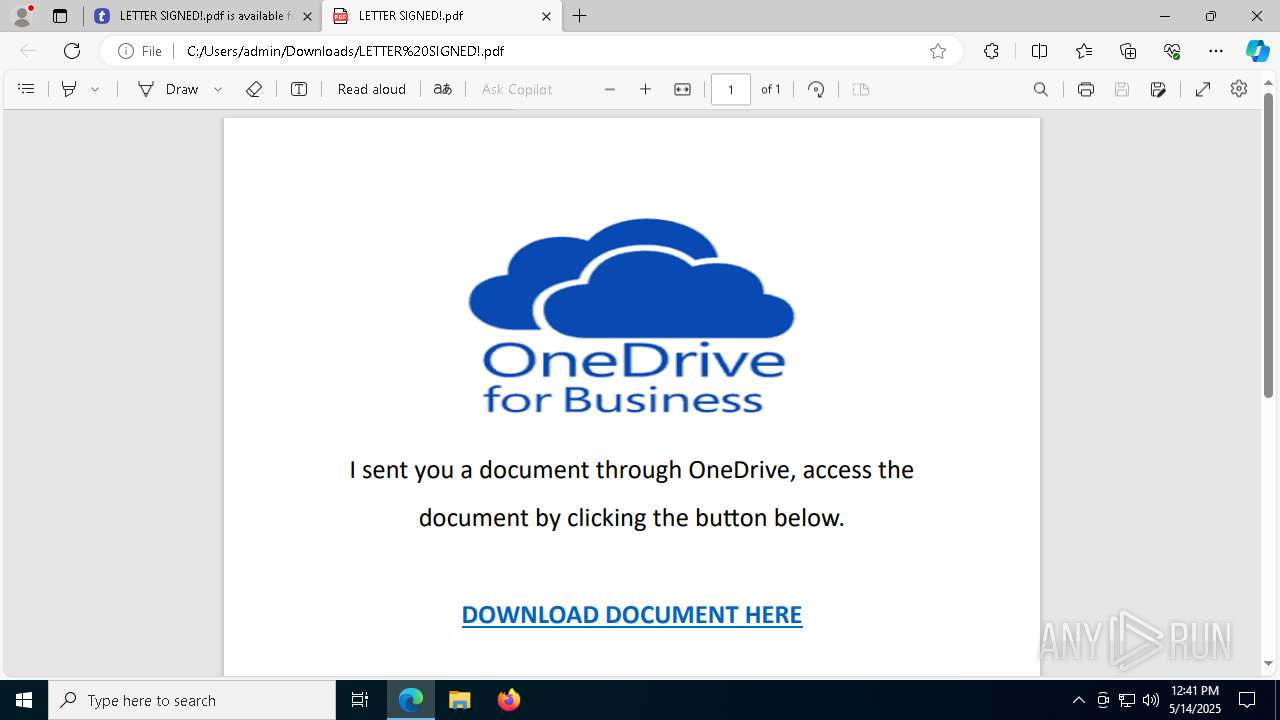Click the address bar file path
Screen dimensions: 1280x720
click(x=345, y=51)
